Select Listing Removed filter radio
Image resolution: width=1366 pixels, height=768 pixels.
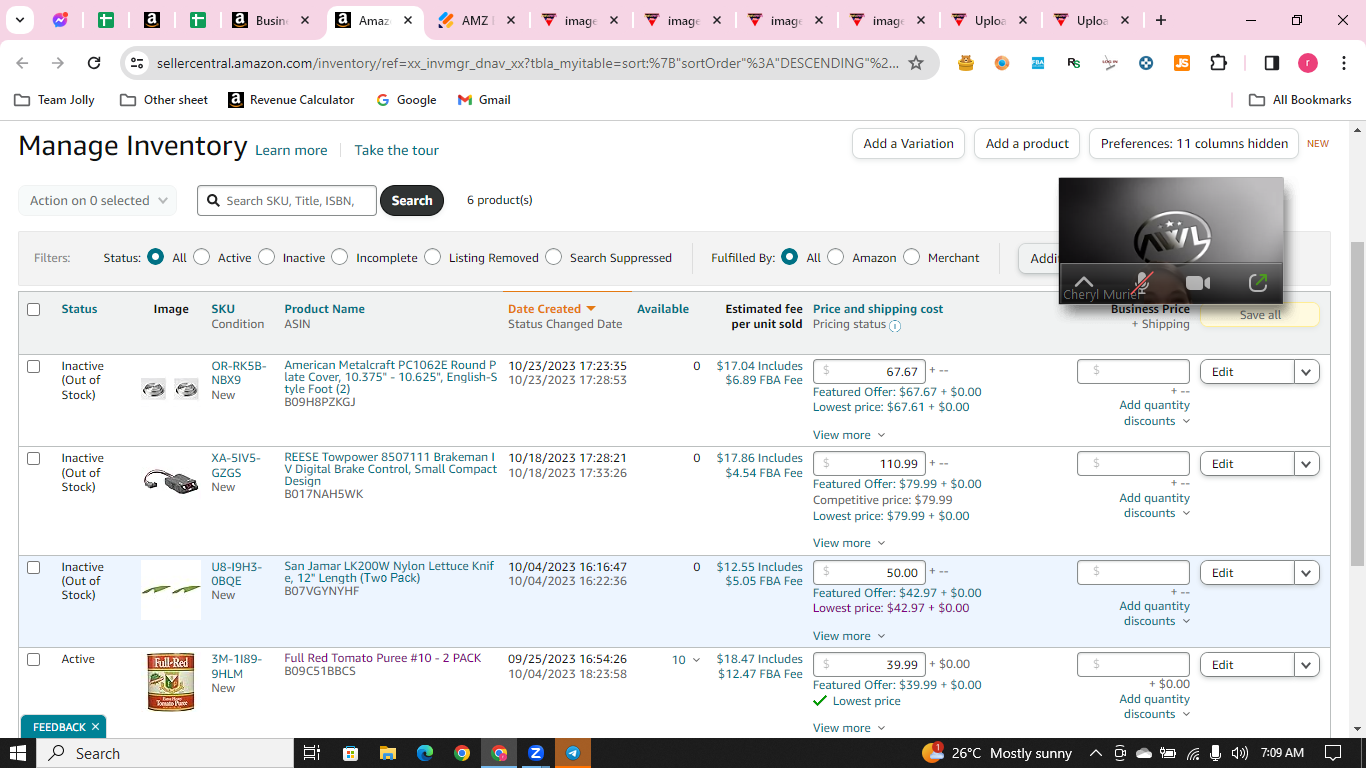pos(433,257)
